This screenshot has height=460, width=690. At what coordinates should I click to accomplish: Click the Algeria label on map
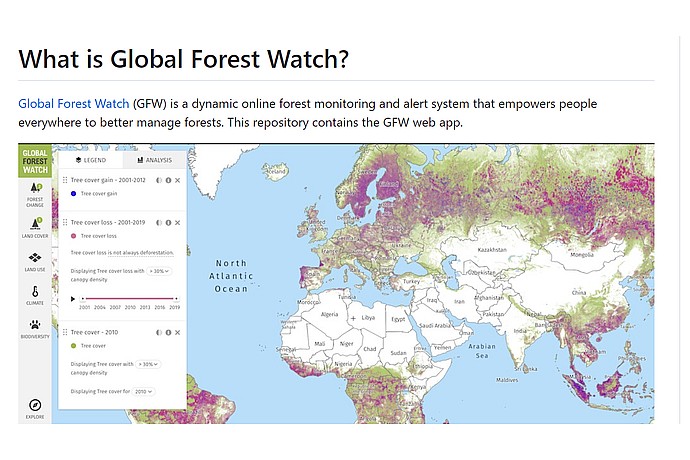click(x=330, y=314)
